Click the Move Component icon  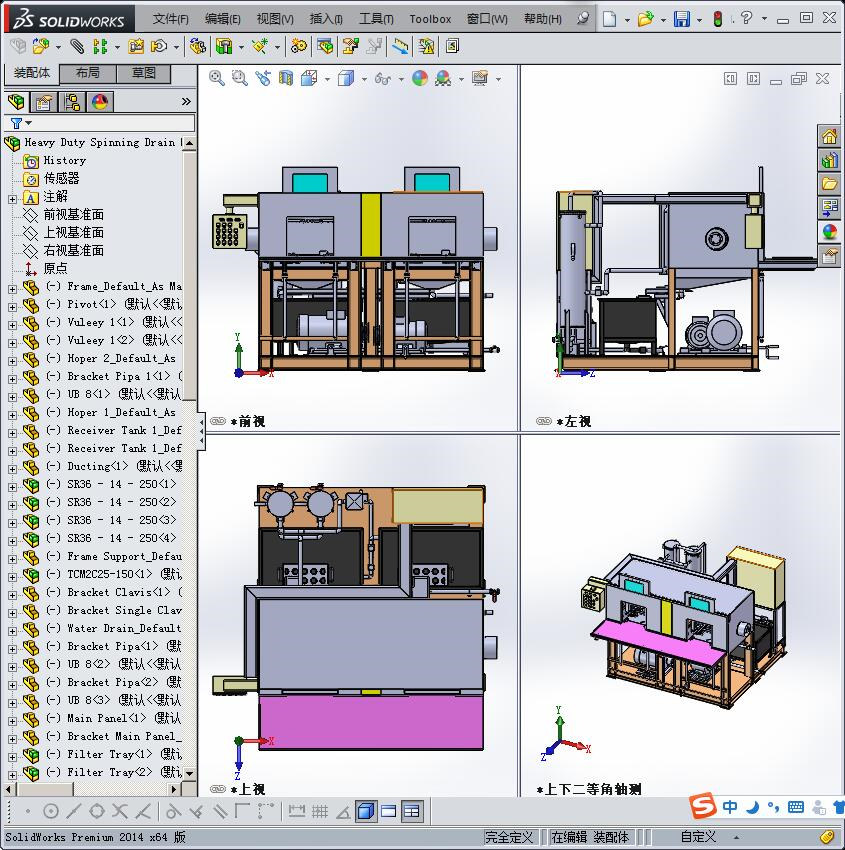point(159,47)
